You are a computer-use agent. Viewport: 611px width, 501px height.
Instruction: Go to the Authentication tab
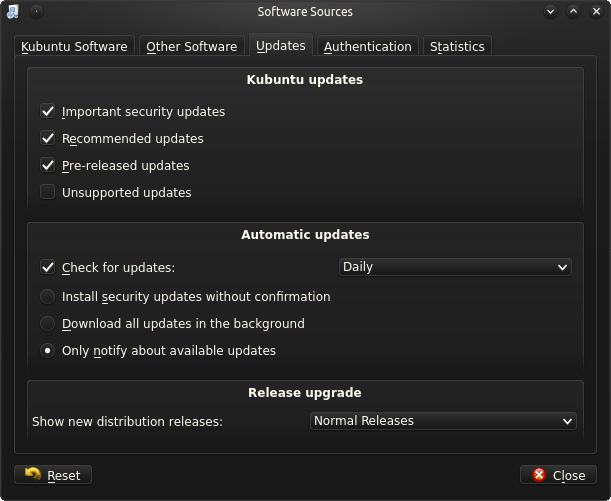367,46
